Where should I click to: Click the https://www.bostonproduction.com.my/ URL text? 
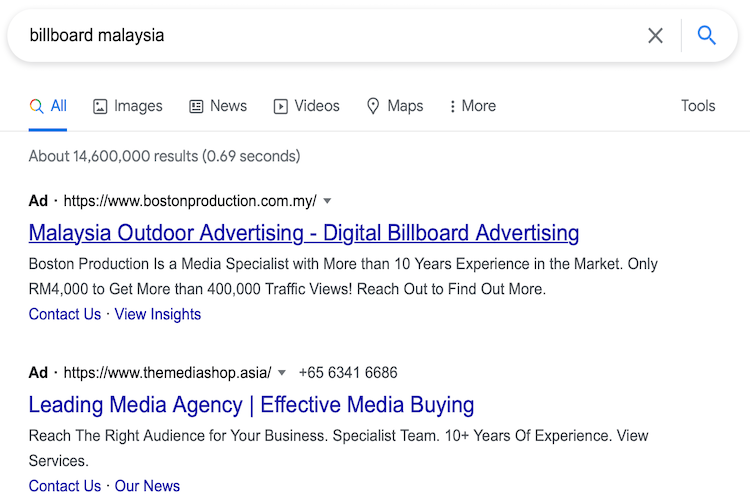pyautogui.click(x=190, y=201)
